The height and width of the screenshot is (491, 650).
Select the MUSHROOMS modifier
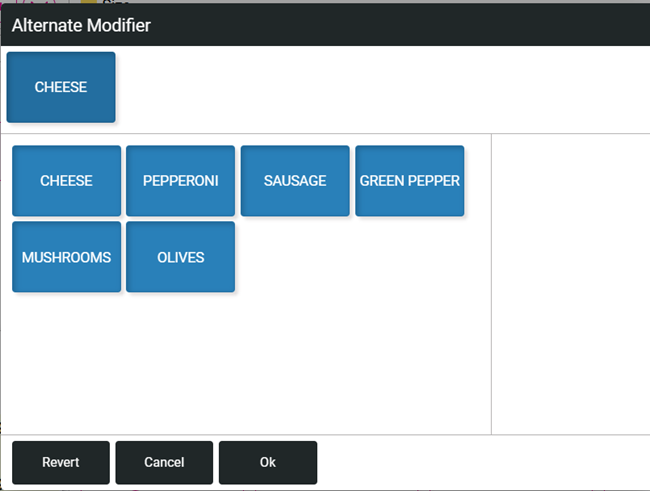point(66,257)
